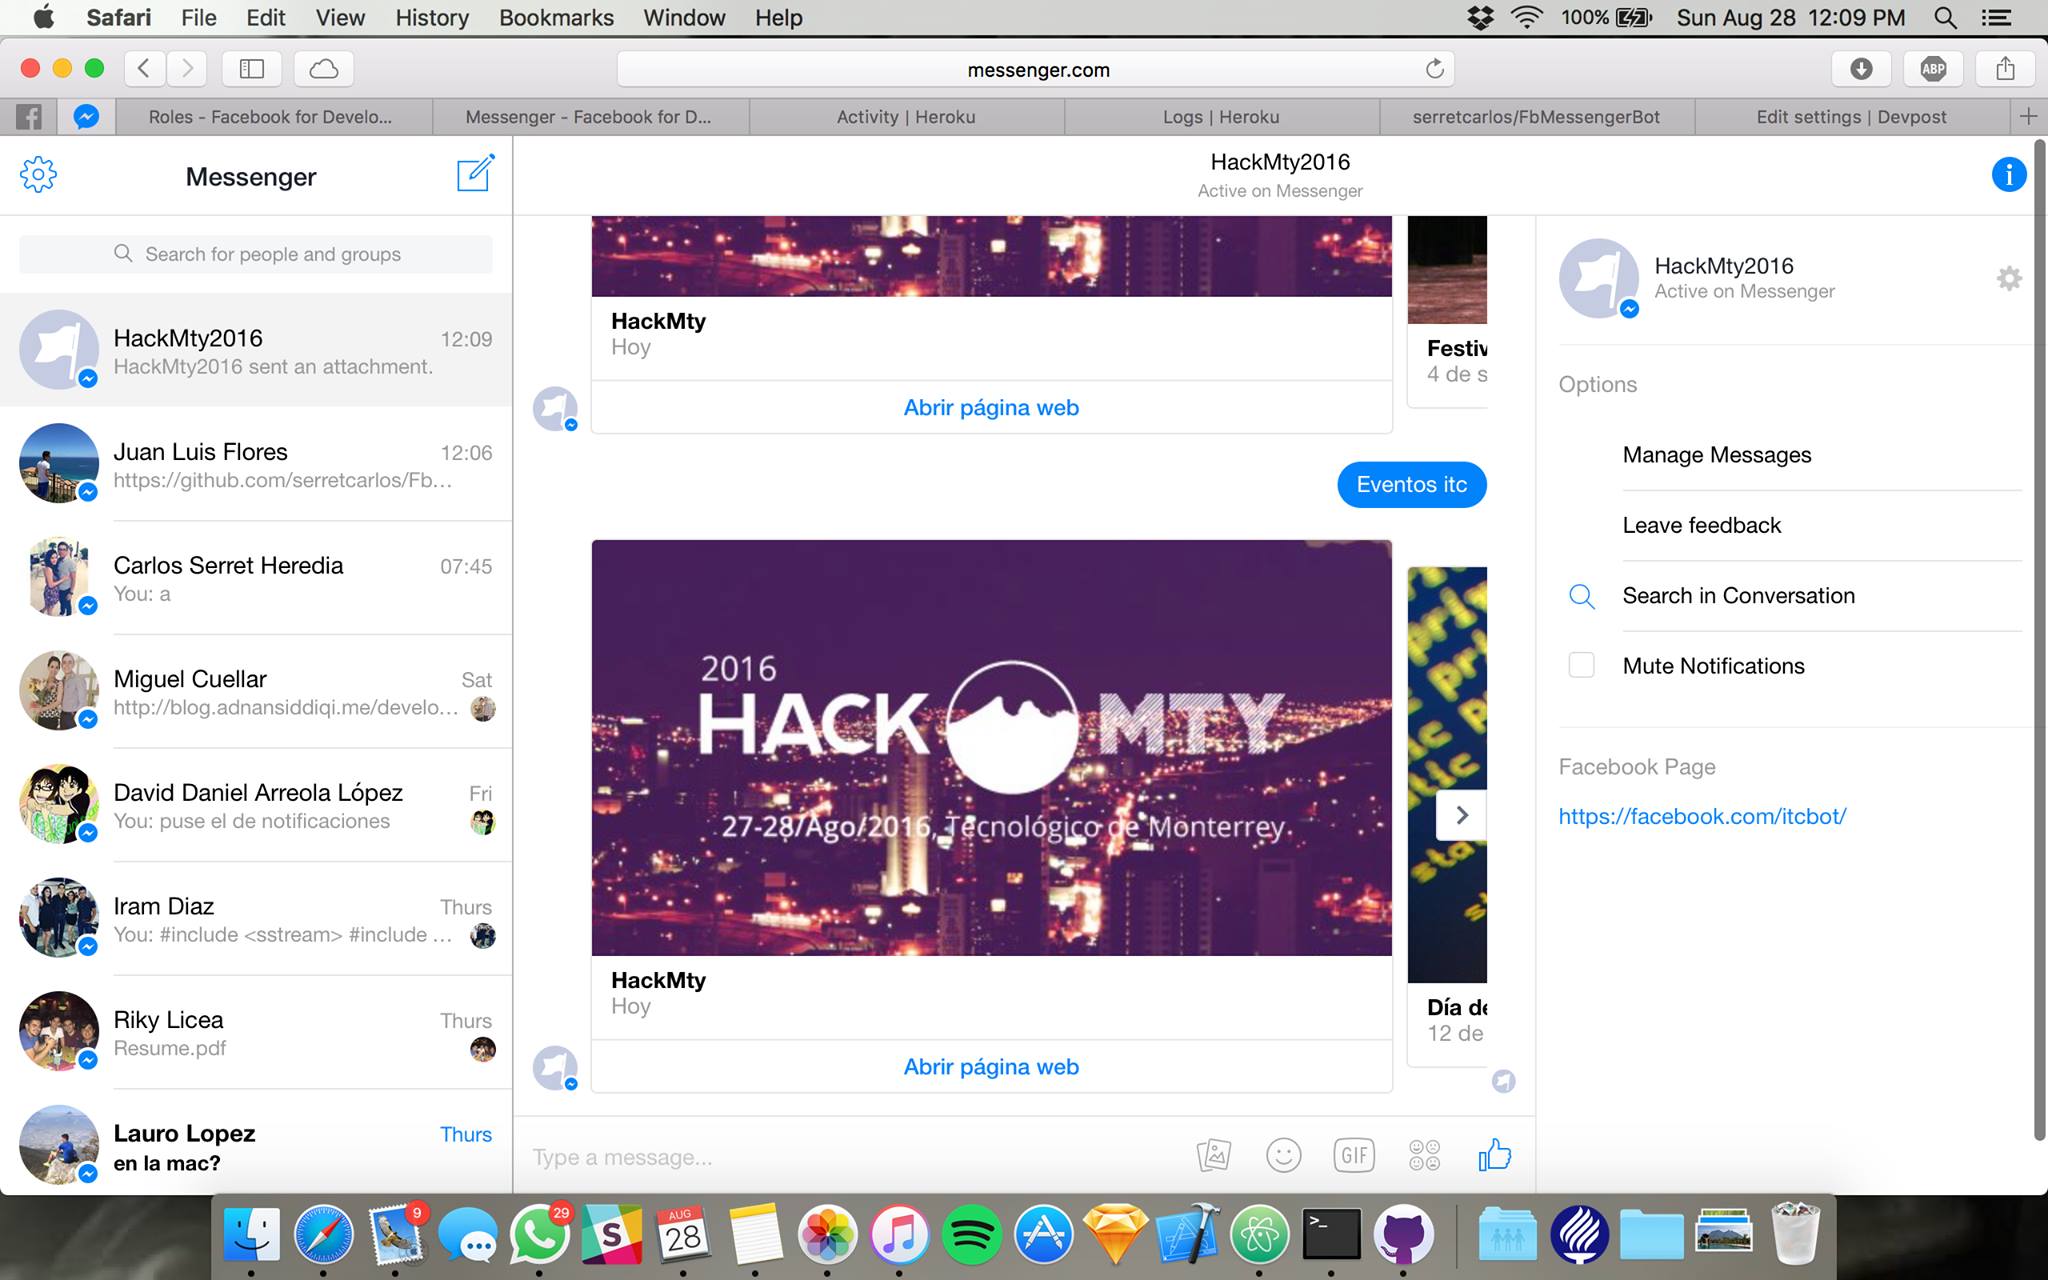Image resolution: width=2048 pixels, height=1280 pixels.
Task: Open the stickers panel
Action: [1424, 1156]
